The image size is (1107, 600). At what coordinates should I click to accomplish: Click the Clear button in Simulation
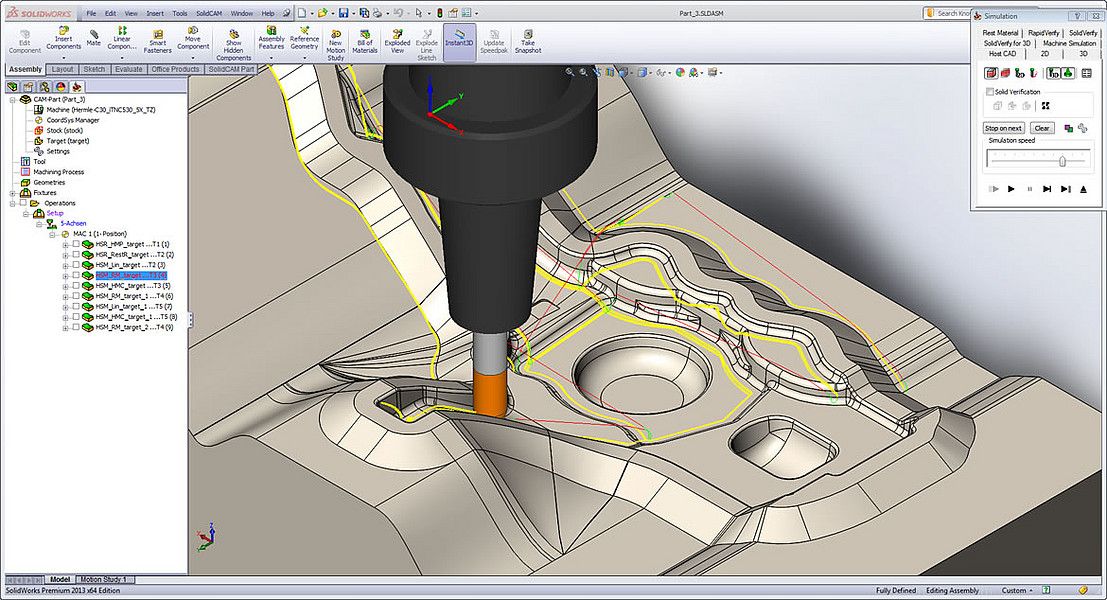point(1042,128)
